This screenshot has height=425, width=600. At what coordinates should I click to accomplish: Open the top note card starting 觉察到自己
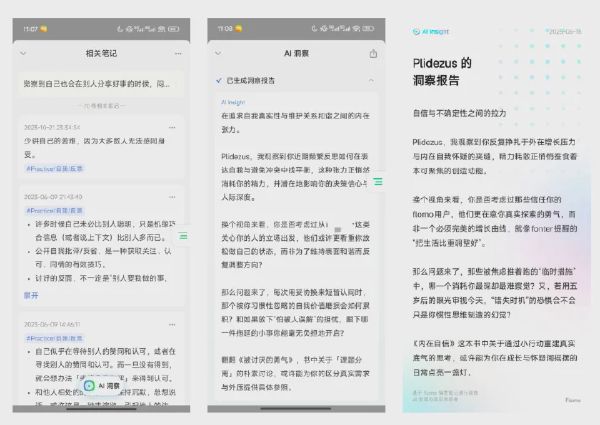(x=101, y=83)
